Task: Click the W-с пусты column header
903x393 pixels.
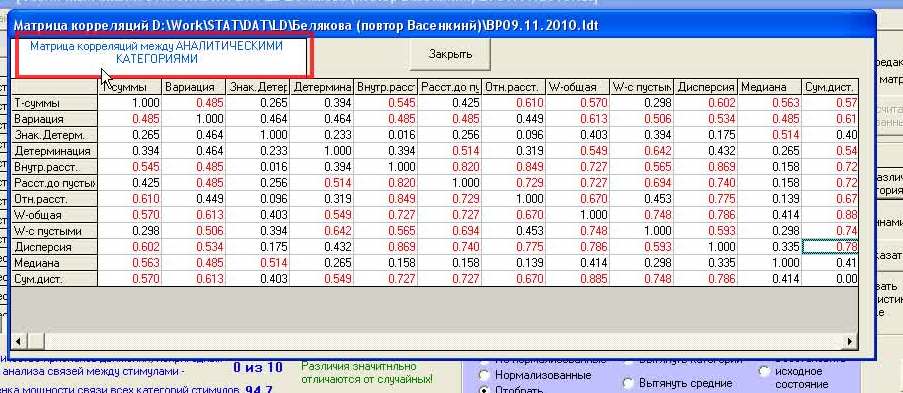Action: 642,87
